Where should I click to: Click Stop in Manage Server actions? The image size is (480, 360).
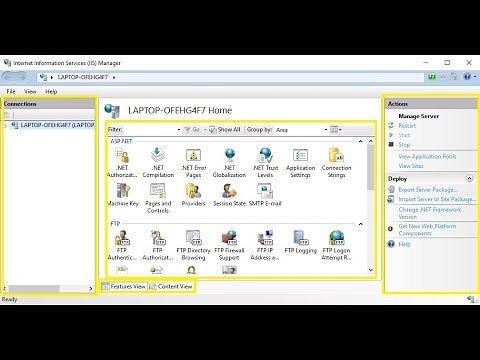pos(404,145)
